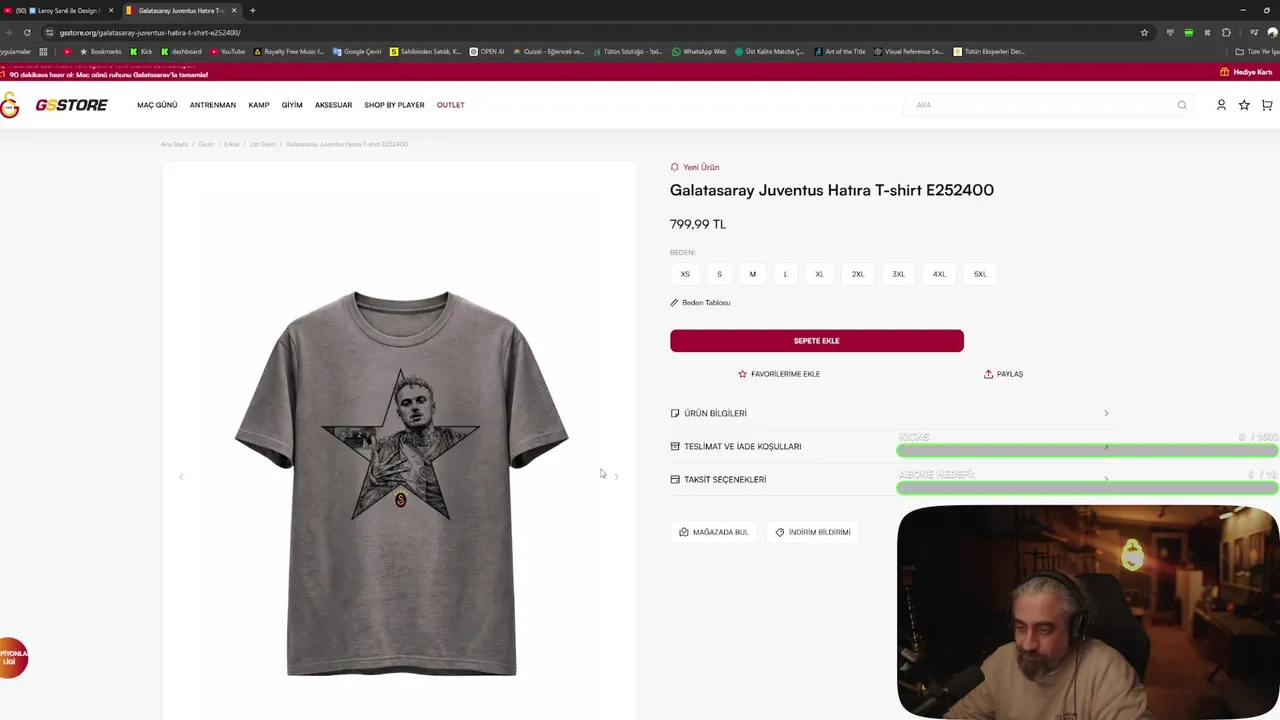1280x720 pixels.
Task: Show next product image arrow
Action: click(x=616, y=477)
